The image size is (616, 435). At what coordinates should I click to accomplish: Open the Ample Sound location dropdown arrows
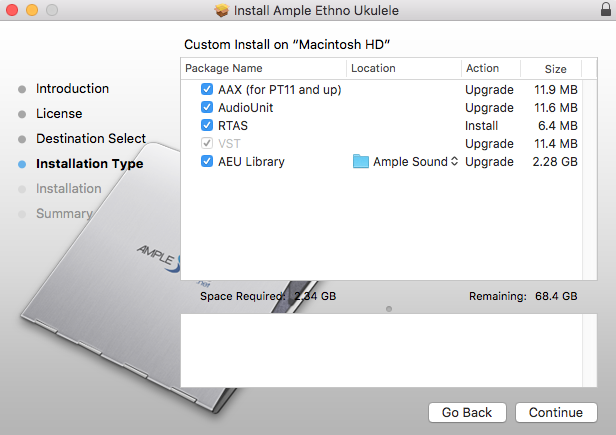pos(454,162)
